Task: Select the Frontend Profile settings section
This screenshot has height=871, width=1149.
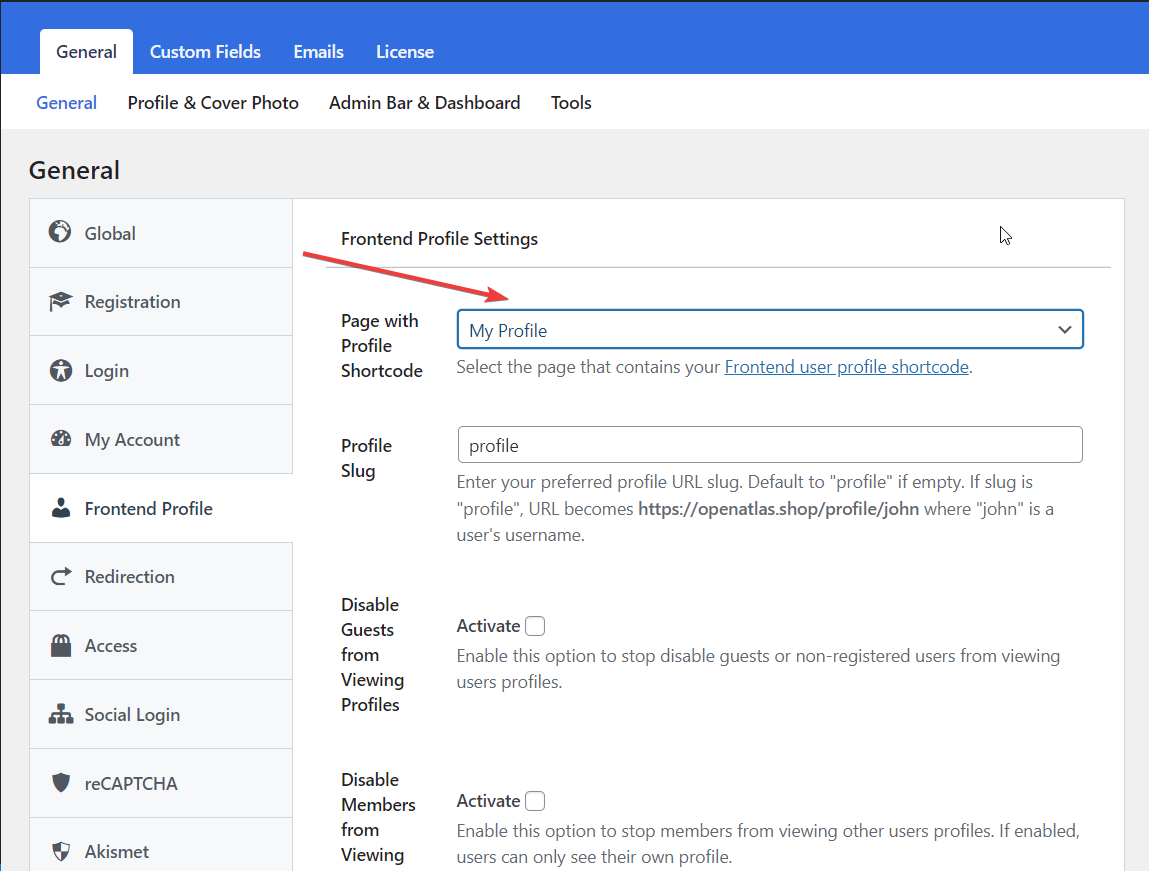Action: click(x=161, y=508)
